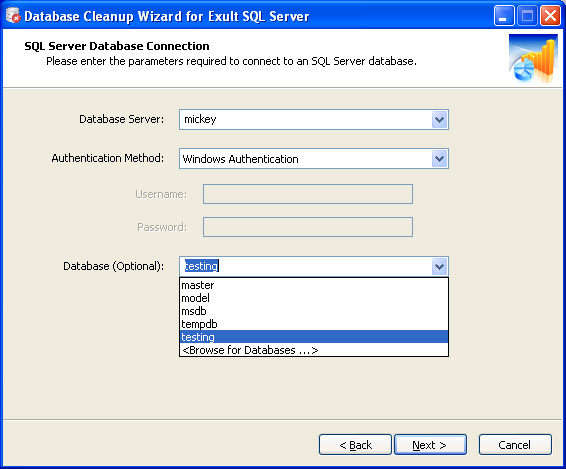Collapse the Database (Optional) dropdown arrow
Image resolution: width=566 pixels, height=469 pixels.
439,267
